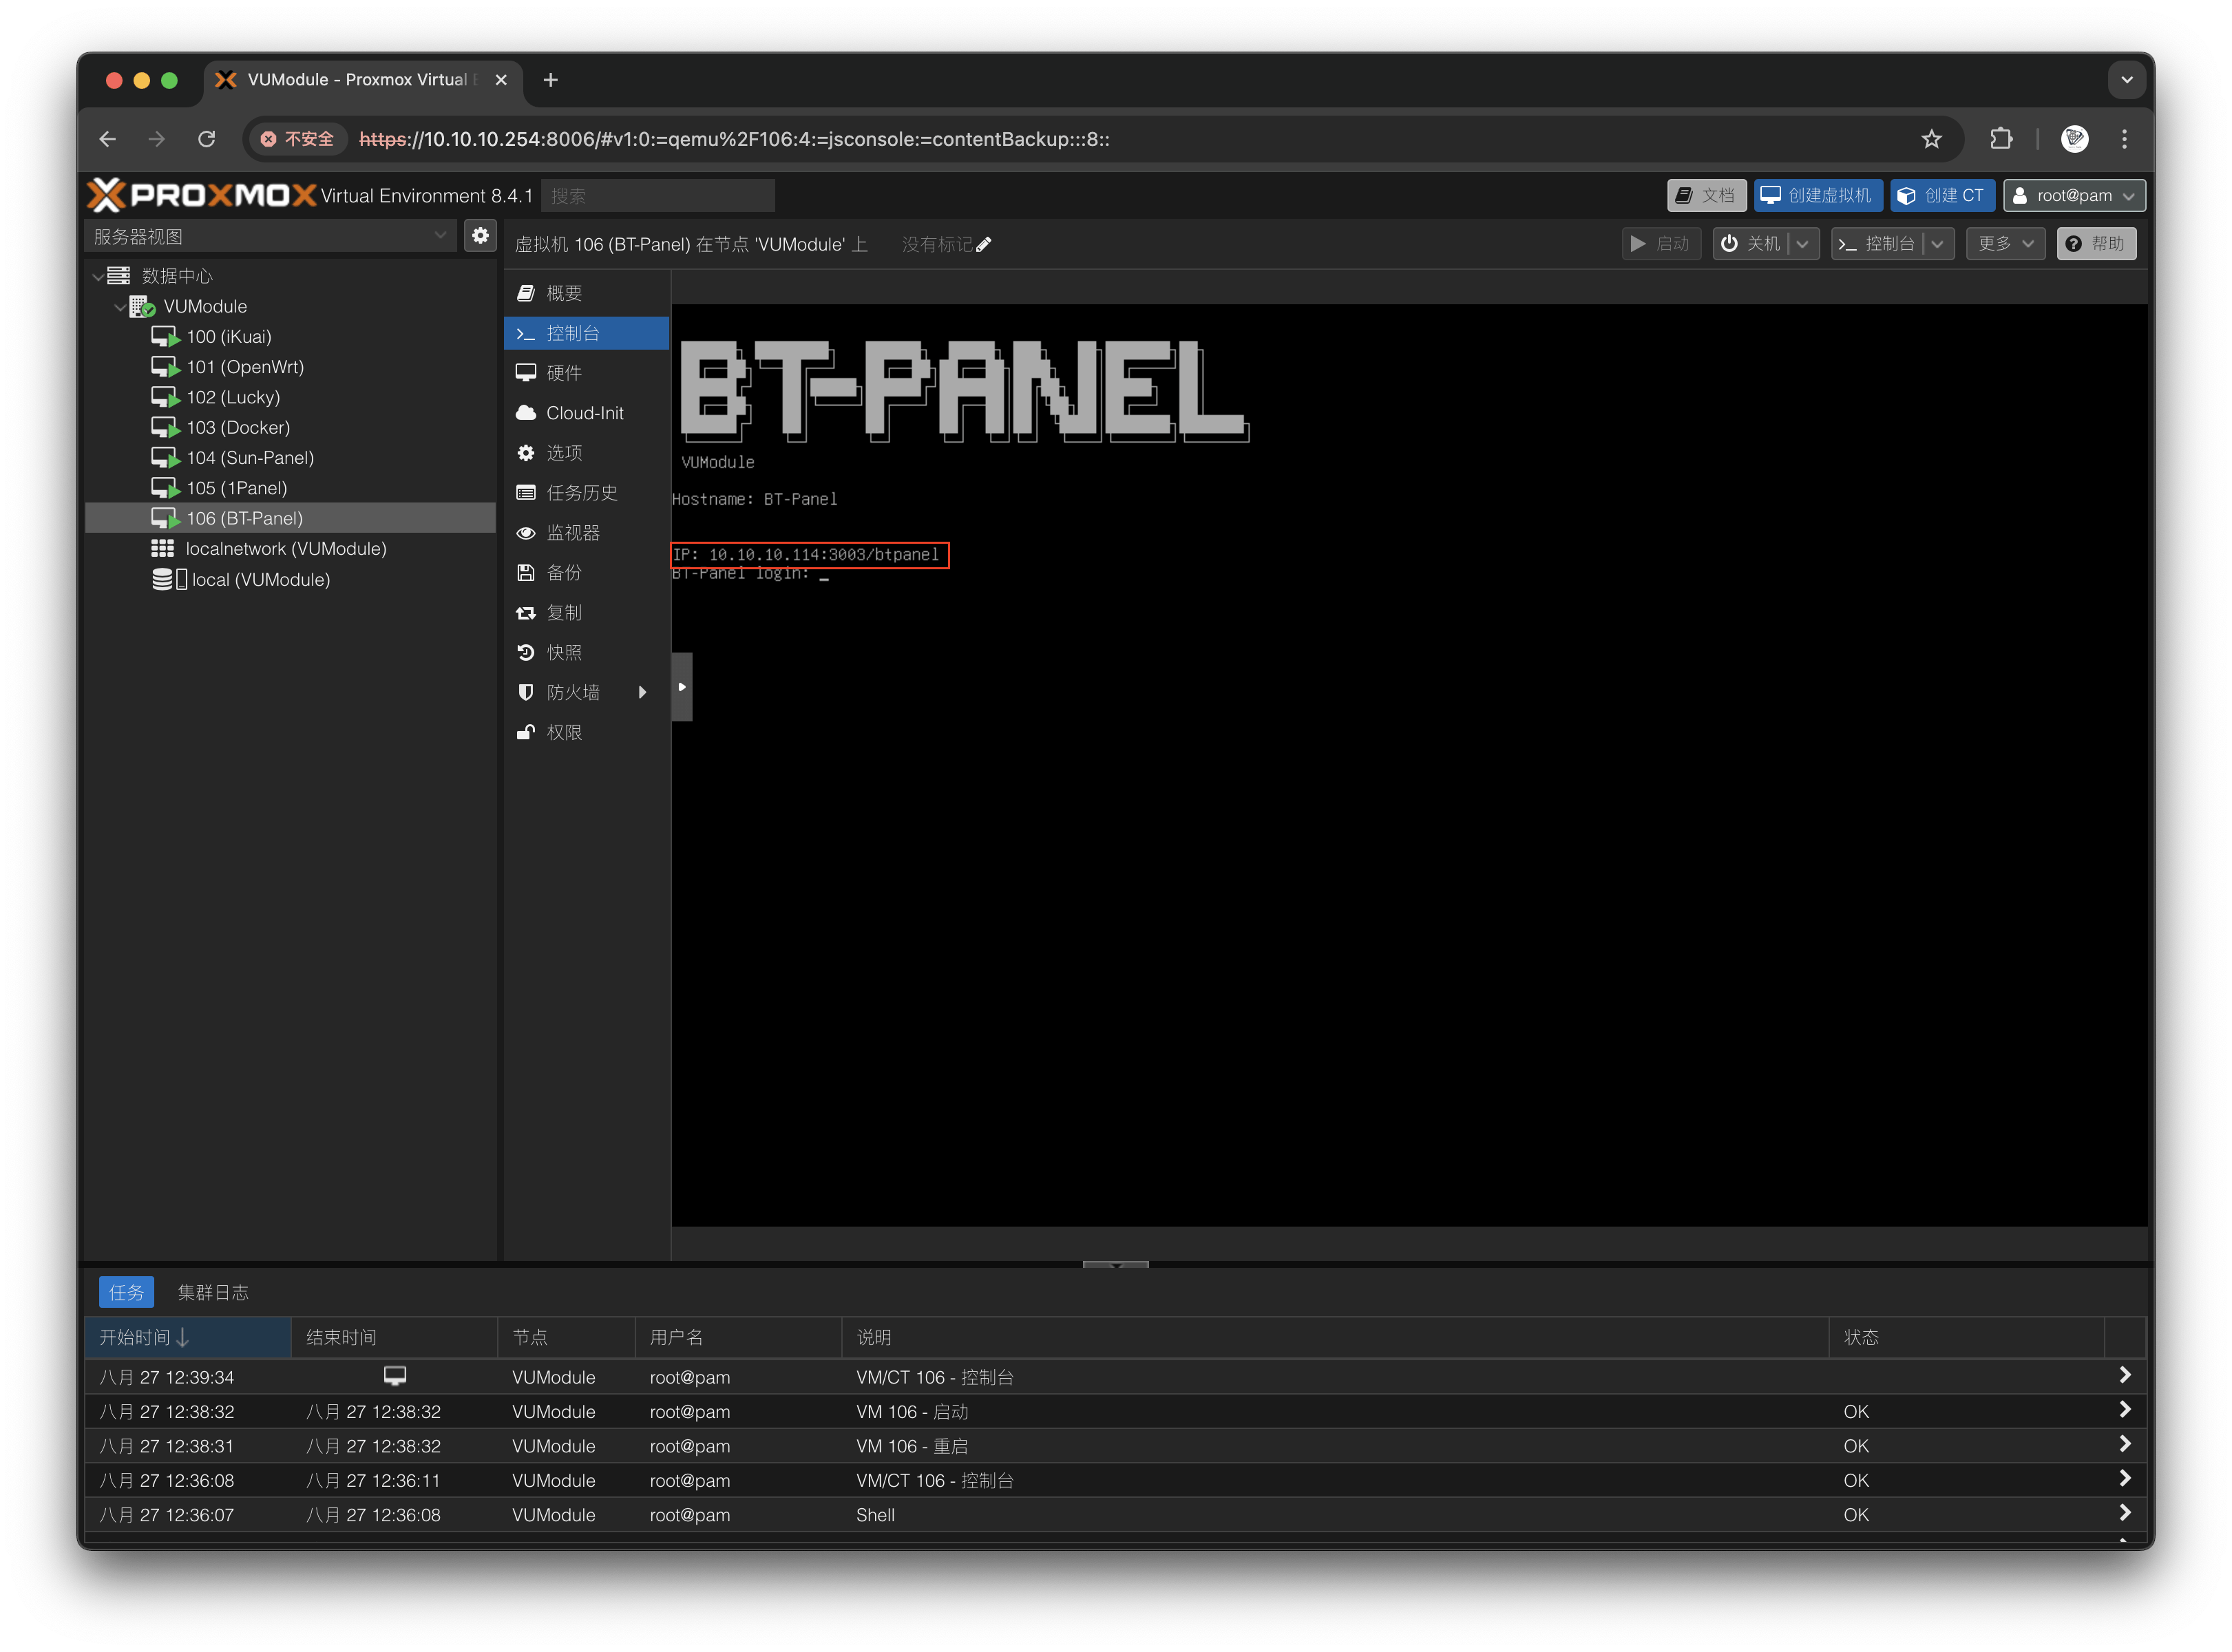Open the root@pam user menu
2232x1652 pixels.
tap(2074, 196)
